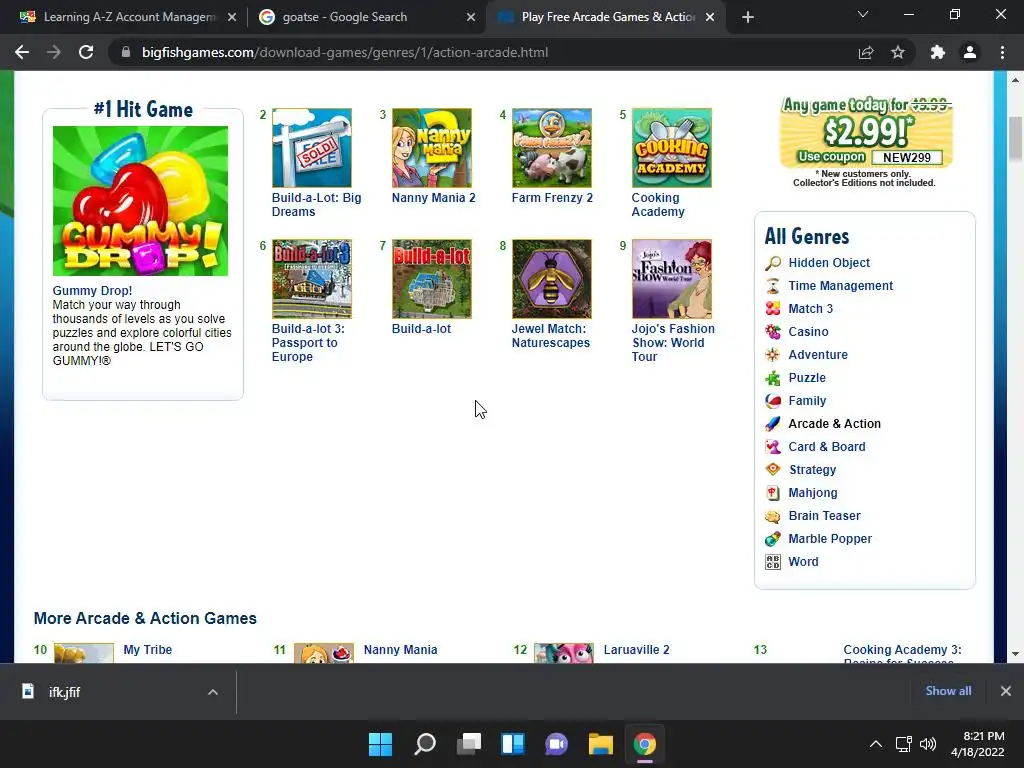Click the Adventure compass icon
The width and height of the screenshot is (1024, 768).
click(773, 355)
